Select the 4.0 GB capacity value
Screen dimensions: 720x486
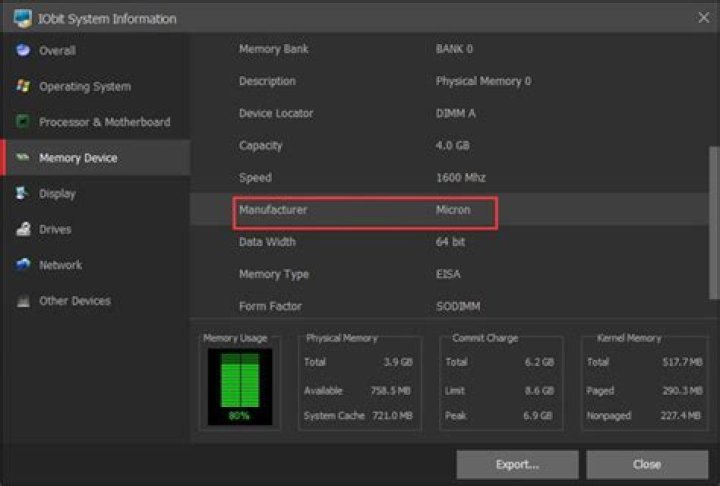(x=453, y=146)
